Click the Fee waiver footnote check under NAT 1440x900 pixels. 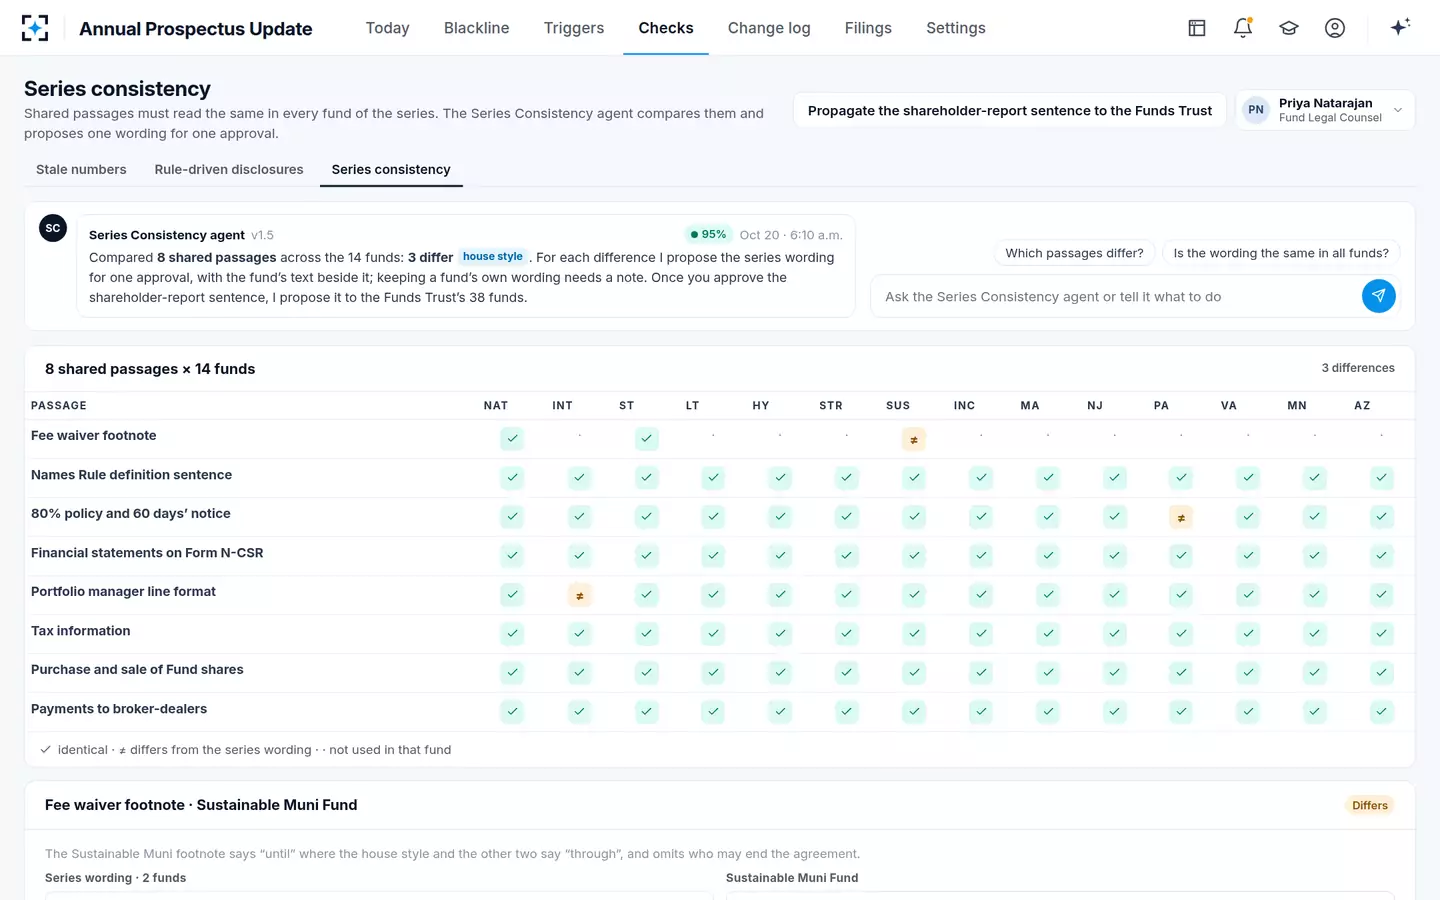512,439
